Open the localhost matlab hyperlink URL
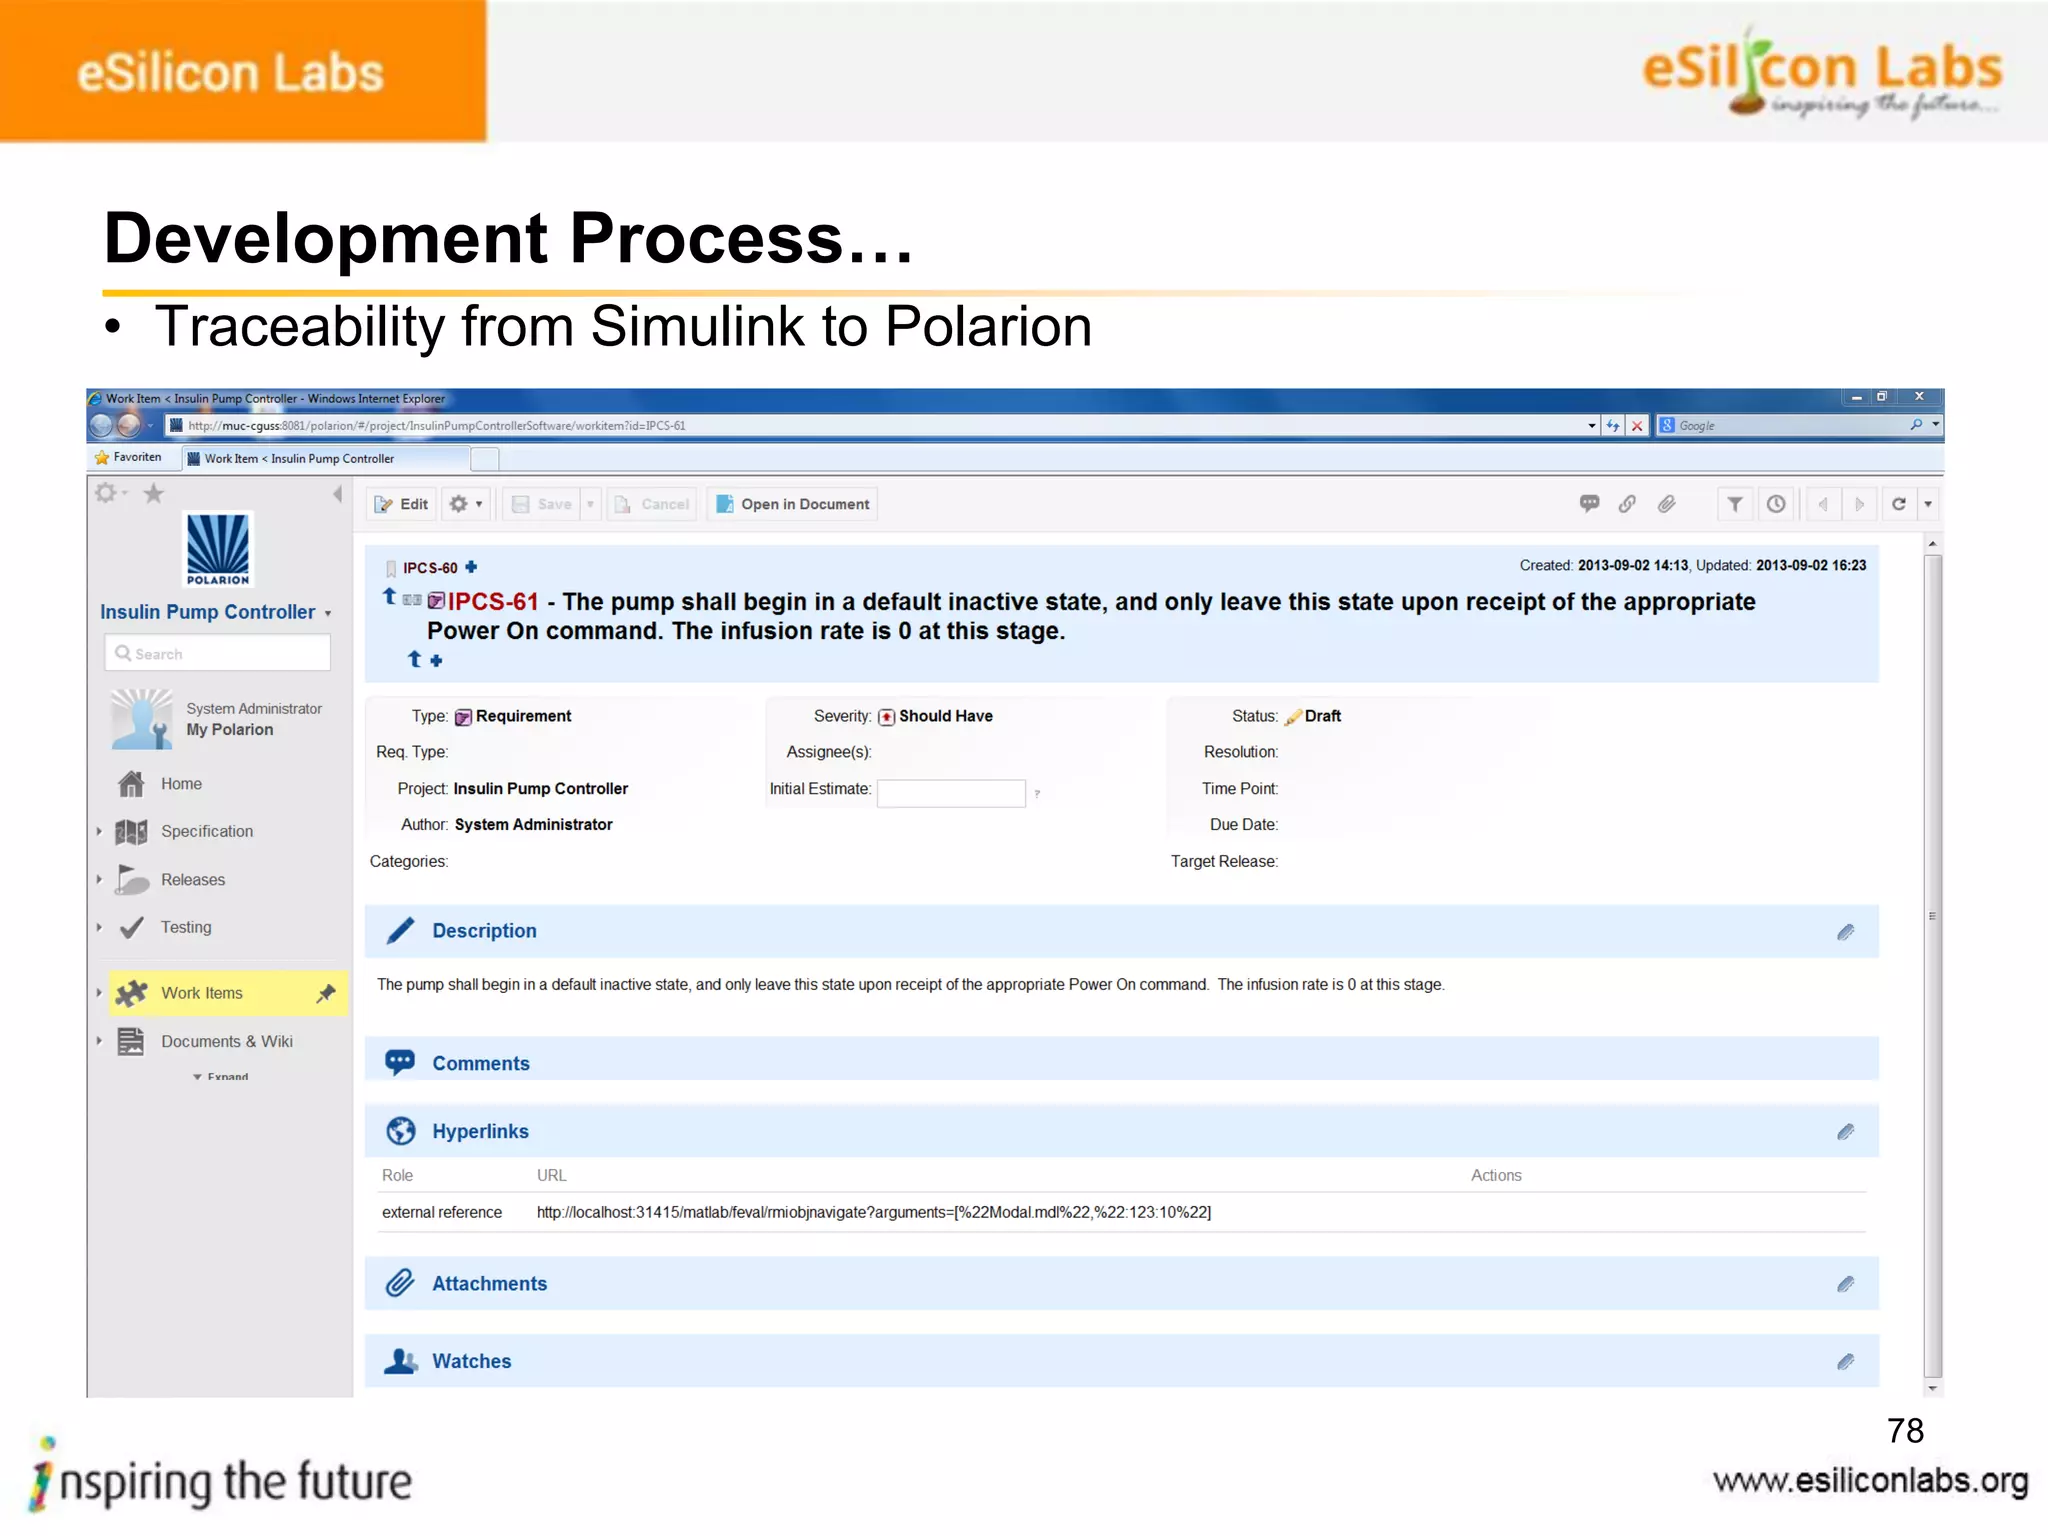 (873, 1212)
